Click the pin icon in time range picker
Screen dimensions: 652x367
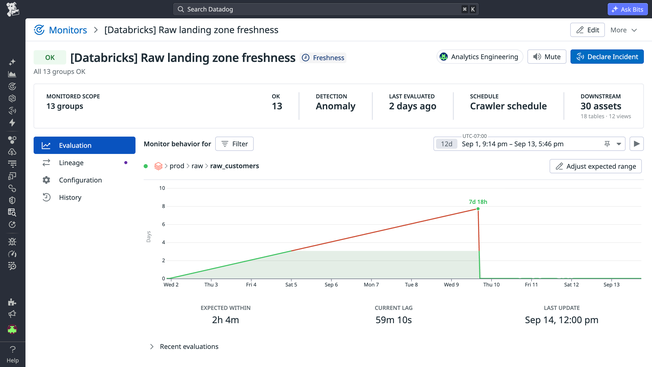click(x=607, y=144)
